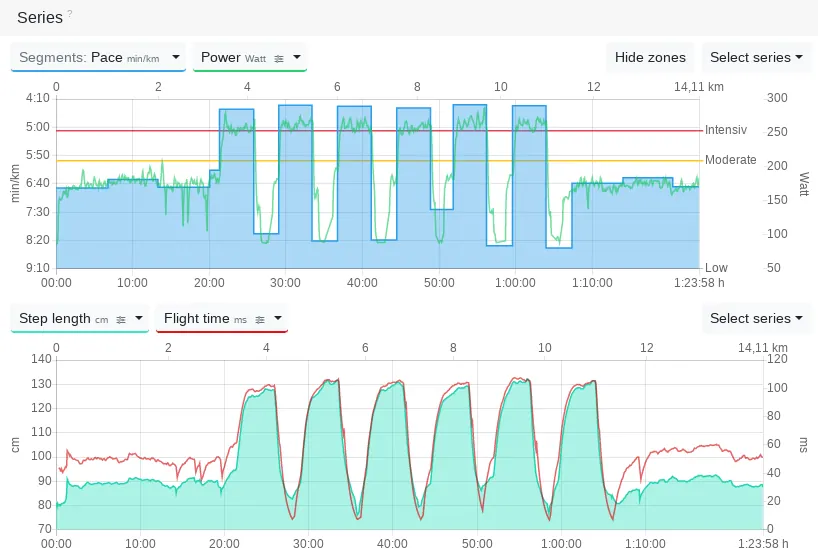This screenshot has width=818, height=560.
Task: Click the 4:10 pace axis label
Action: pyautogui.click(x=38, y=98)
